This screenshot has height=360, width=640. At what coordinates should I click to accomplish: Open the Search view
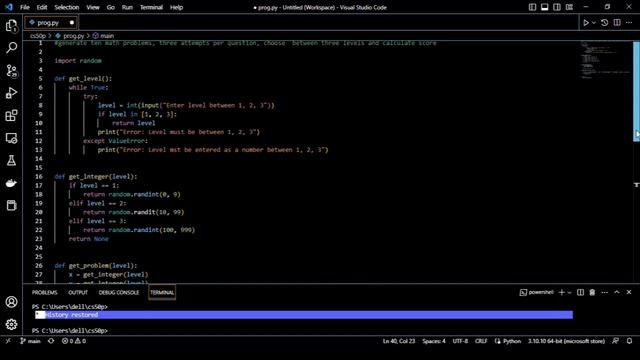[x=11, y=48]
